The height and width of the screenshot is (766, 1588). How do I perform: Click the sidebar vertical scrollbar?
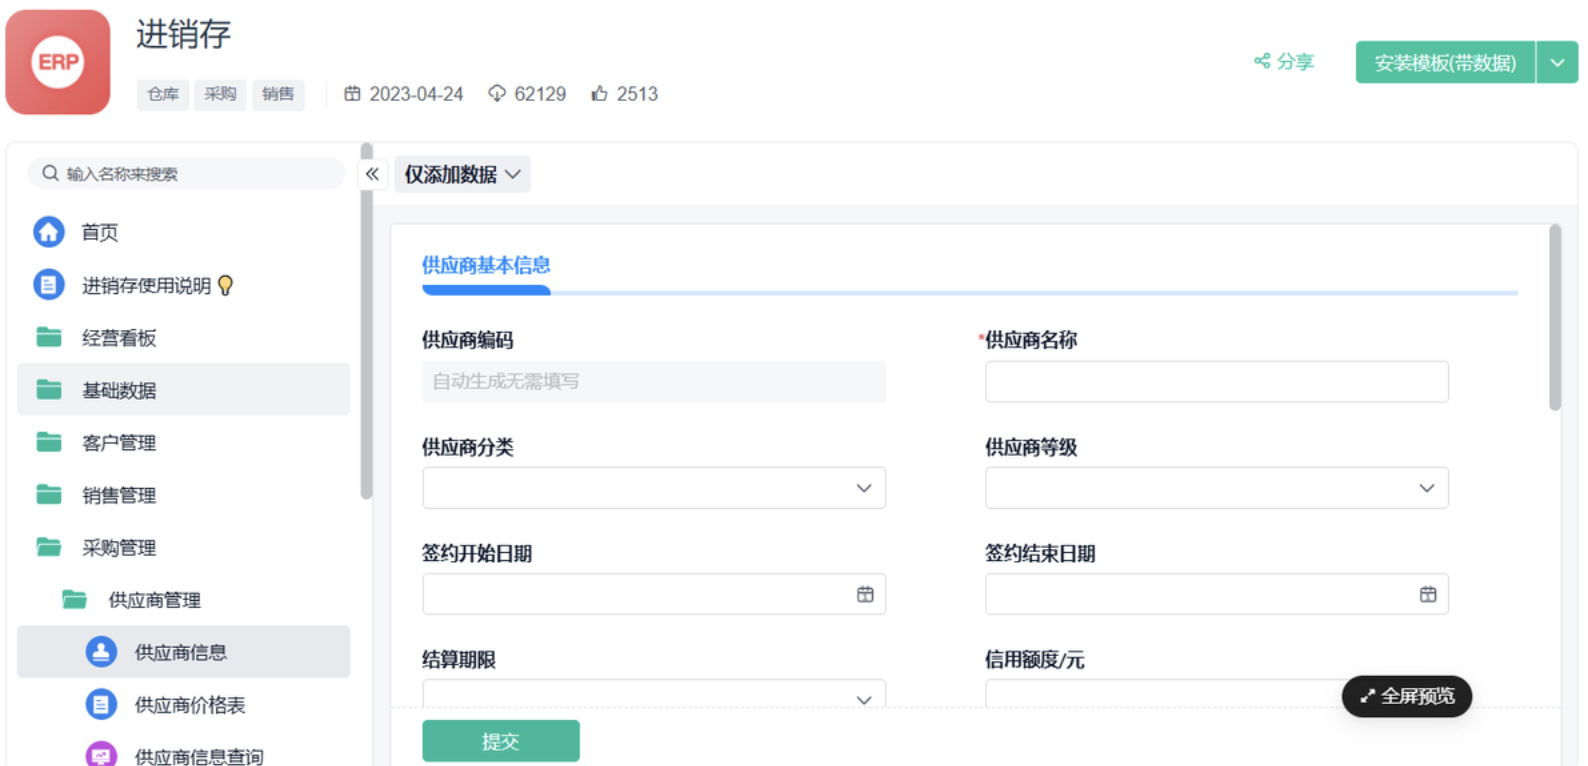click(x=366, y=320)
